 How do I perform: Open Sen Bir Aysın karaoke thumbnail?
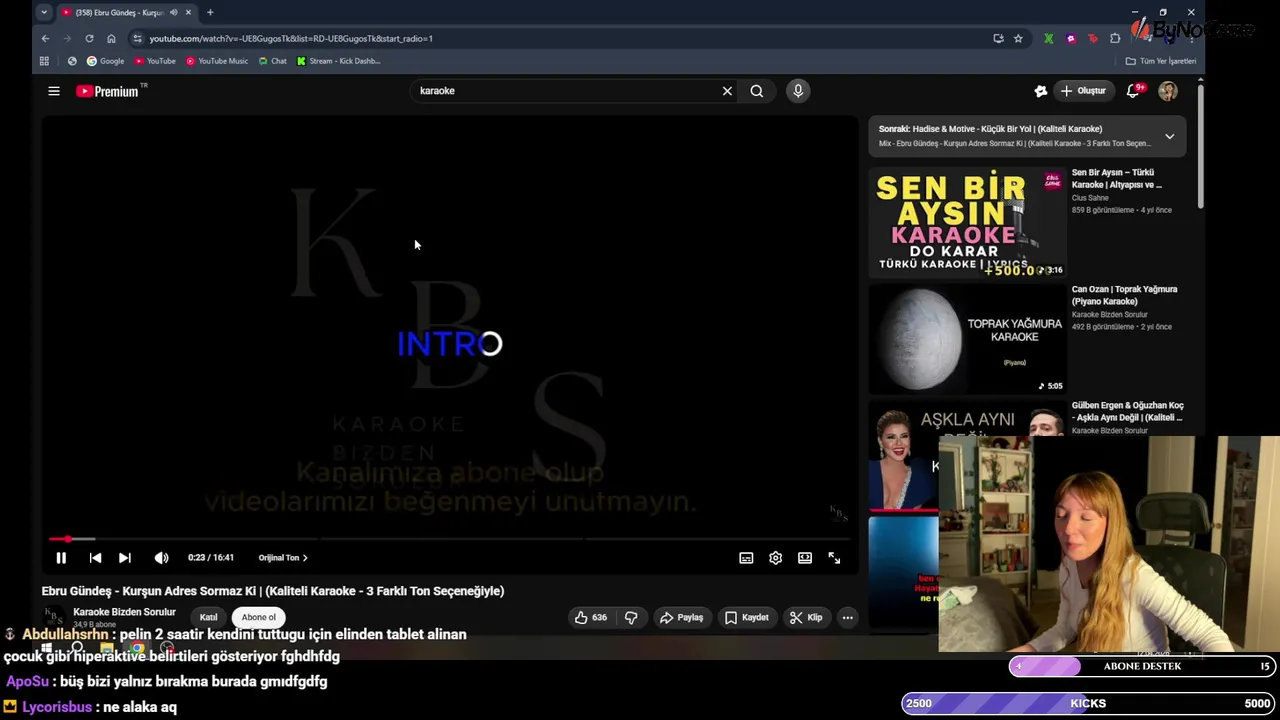(967, 222)
